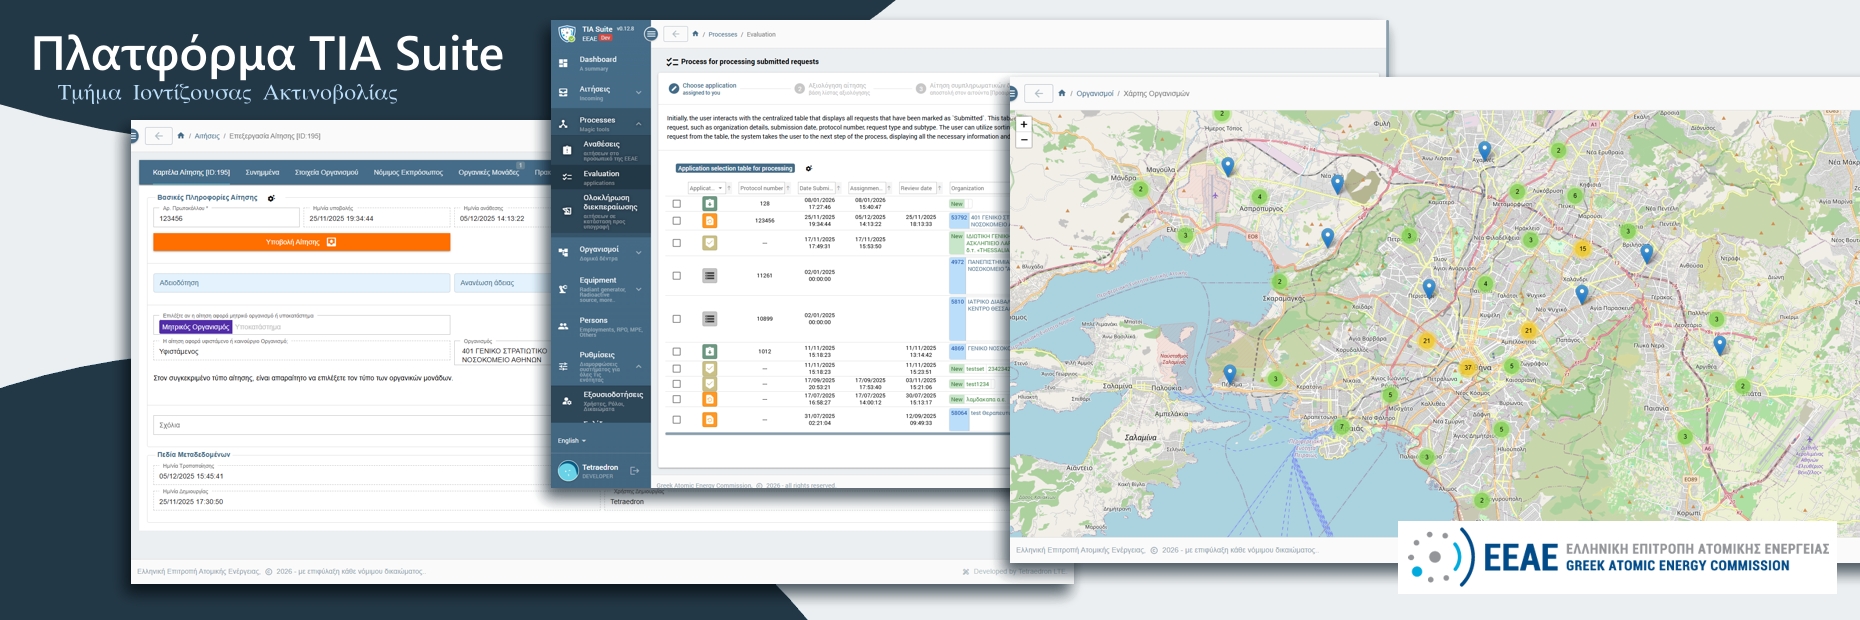Click the Σχόλια comments field
The image size is (1860, 620).
coord(352,425)
